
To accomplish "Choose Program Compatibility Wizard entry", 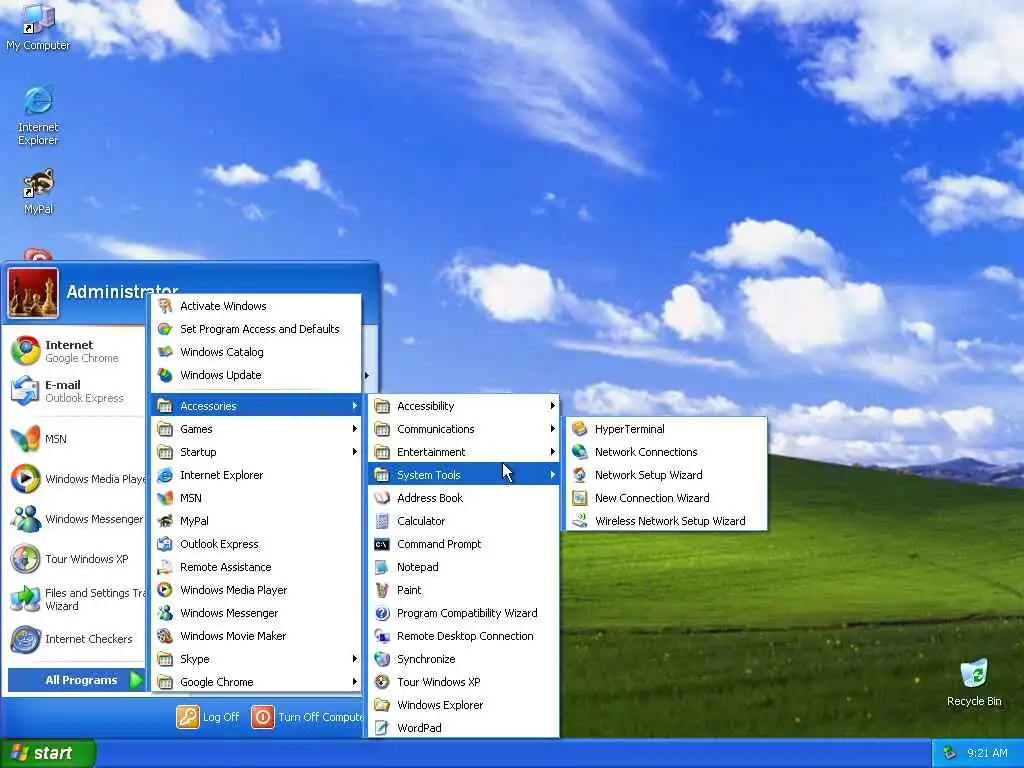I will [x=464, y=613].
